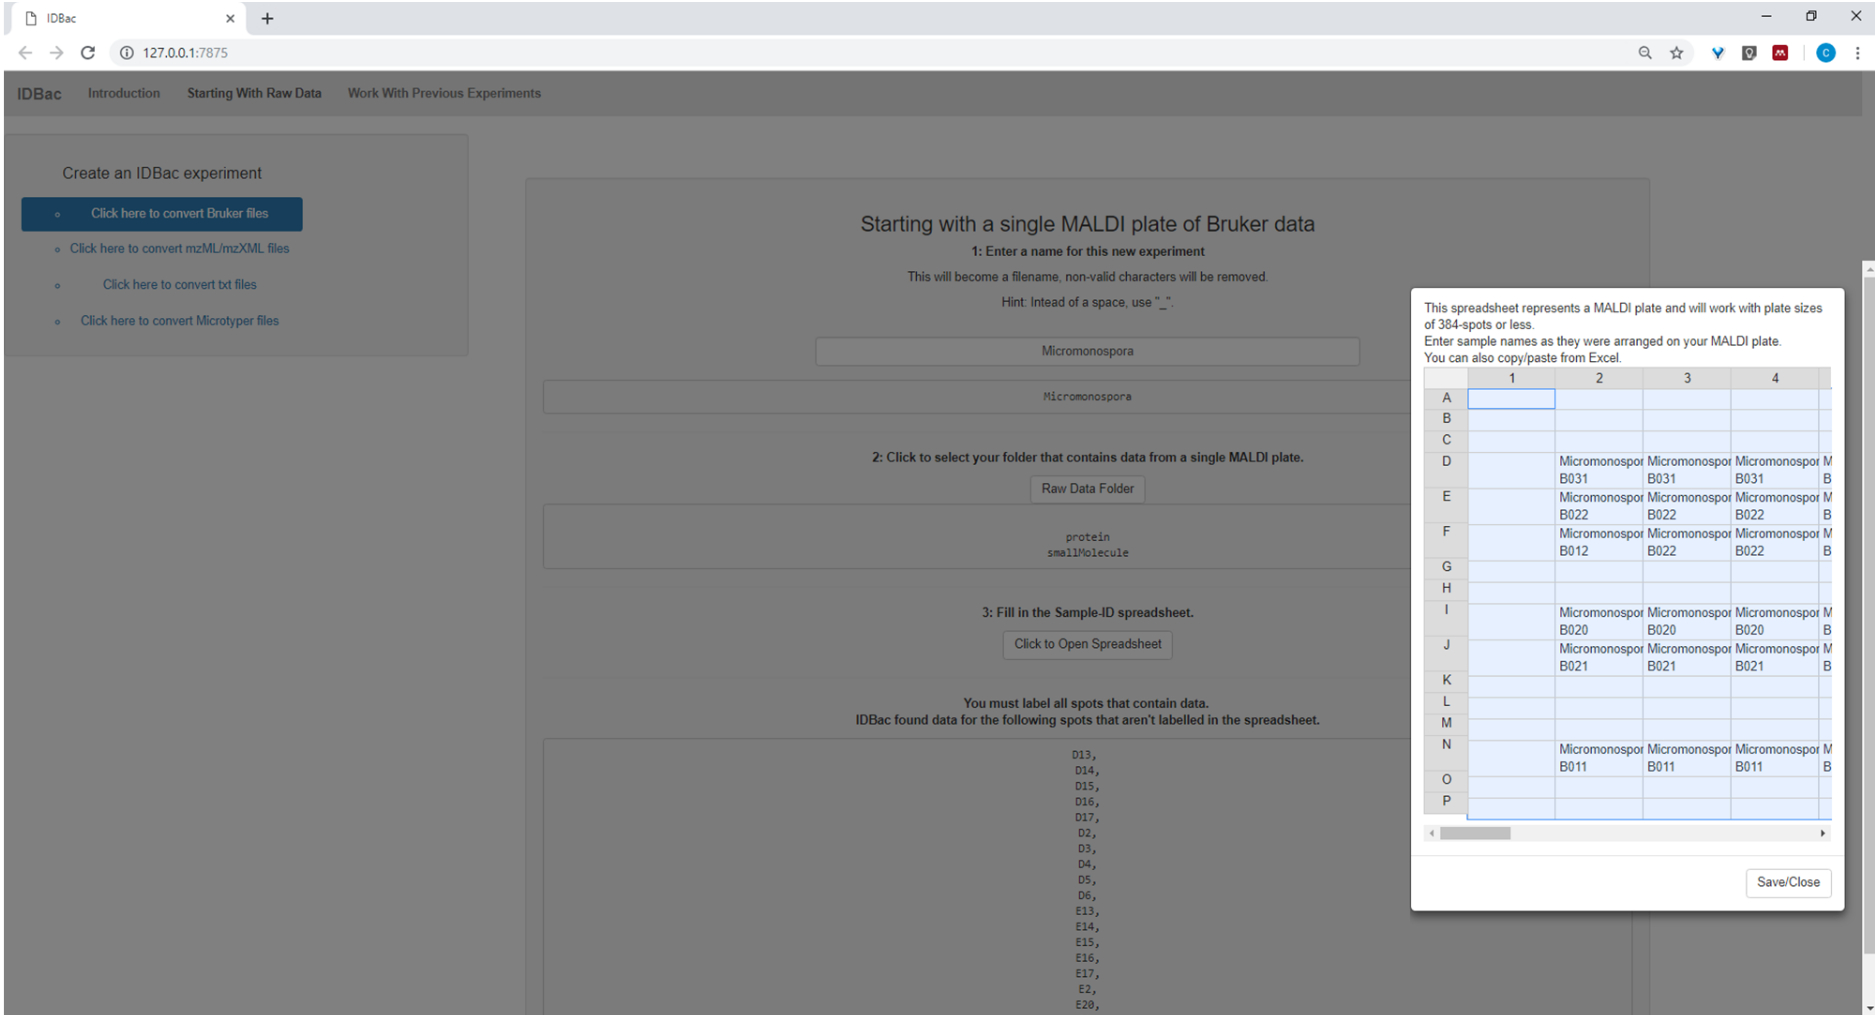1875x1015 pixels.
Task: Open the Chrome three-dot menu
Action: coord(1857,53)
